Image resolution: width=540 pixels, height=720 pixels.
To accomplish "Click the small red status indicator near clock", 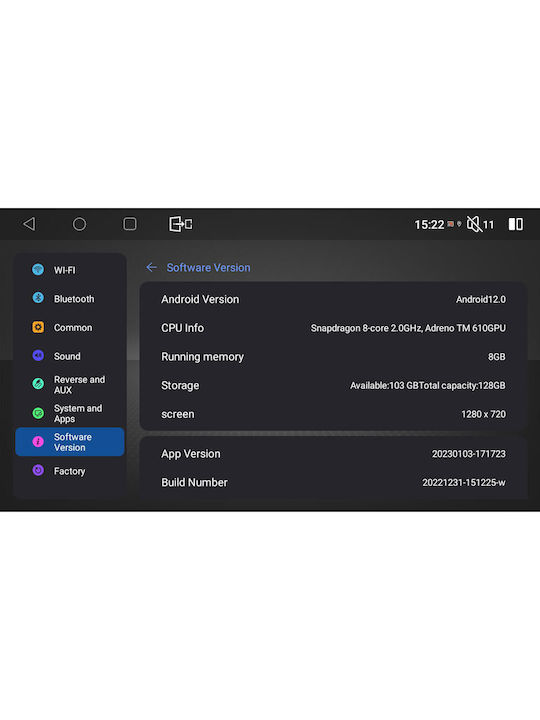I will [x=451, y=224].
